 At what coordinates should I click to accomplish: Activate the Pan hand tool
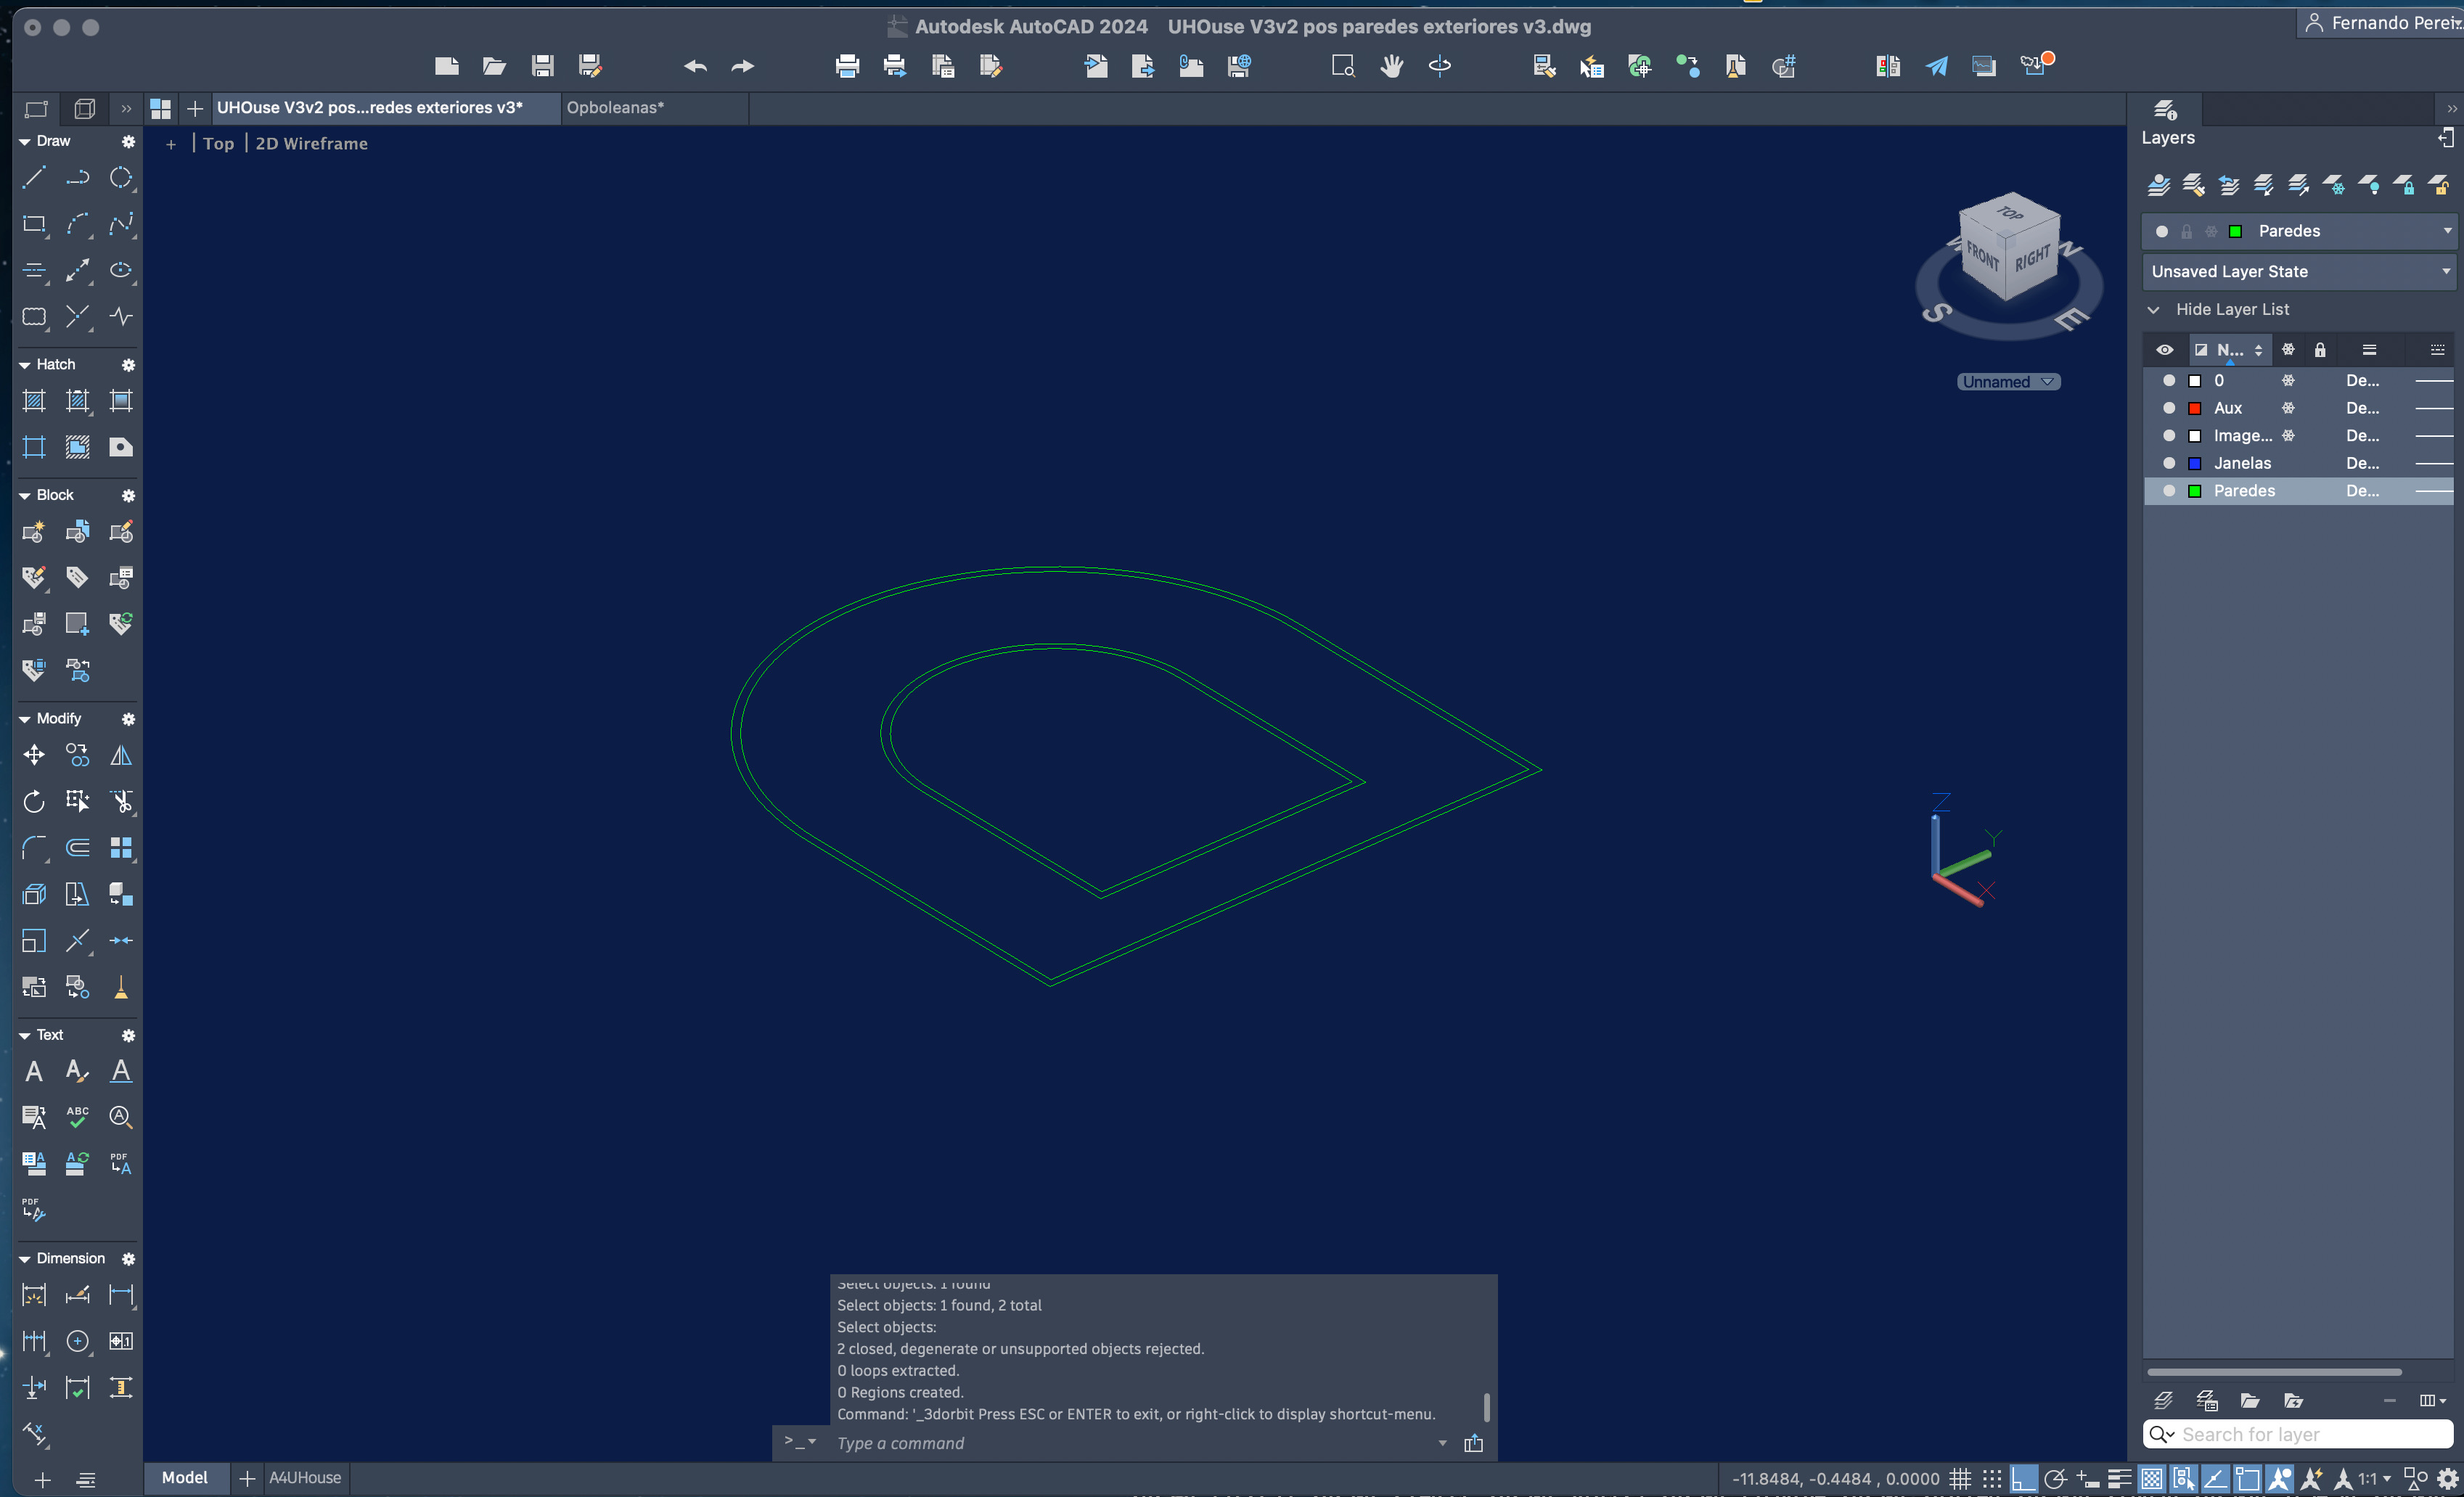click(1391, 66)
